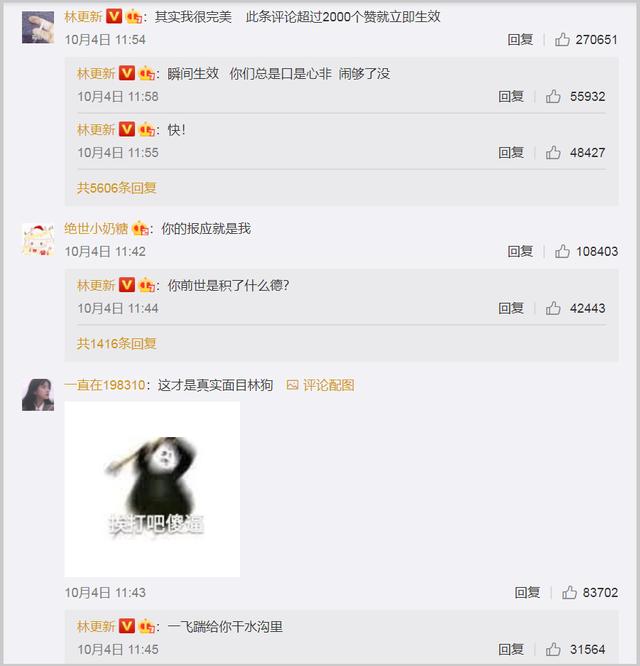Open 绝世小奶糖's profile avatar
Viewport: 640px width, 666px height.
[x=38, y=239]
